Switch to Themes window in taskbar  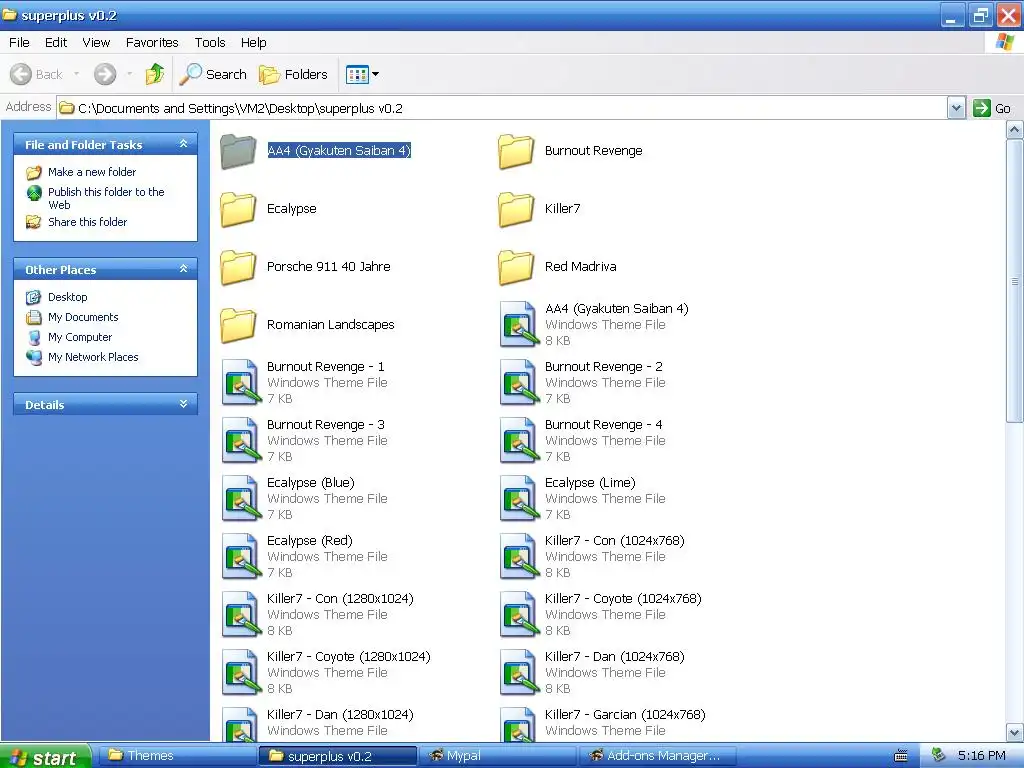pyautogui.click(x=176, y=756)
